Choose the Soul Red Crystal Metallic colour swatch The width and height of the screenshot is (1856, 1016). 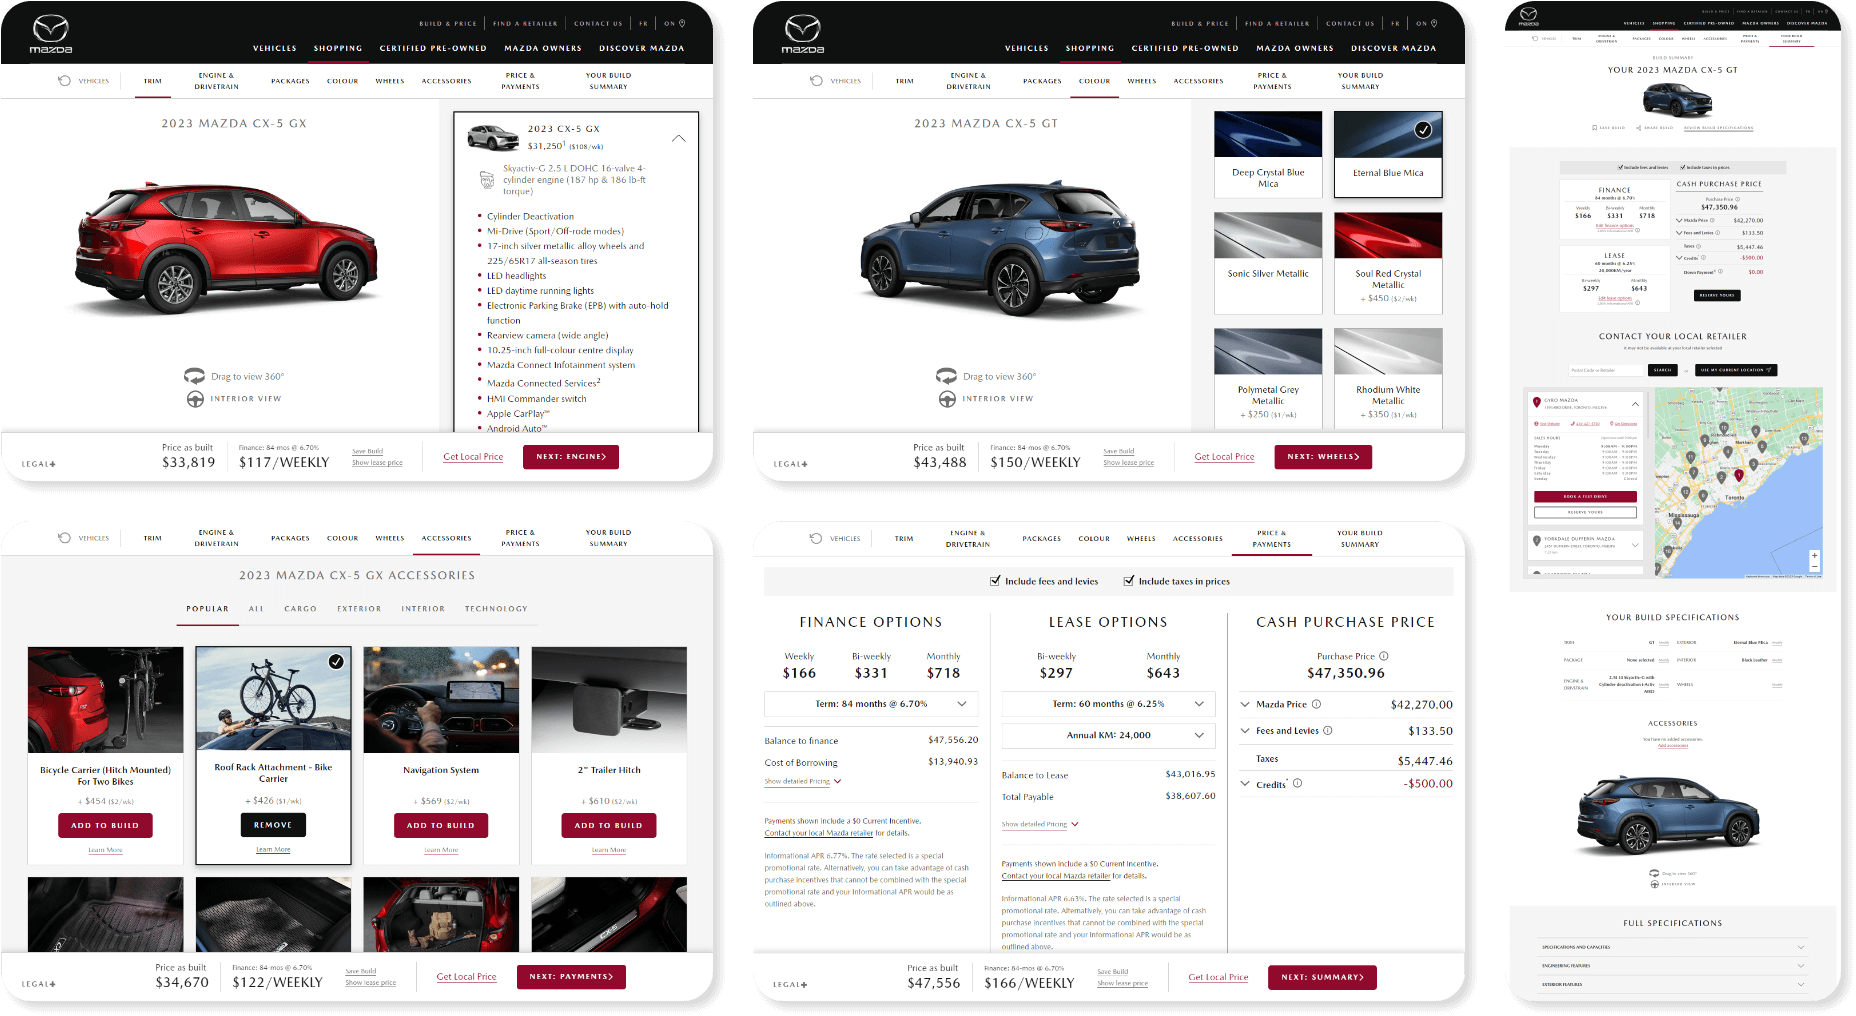point(1388,237)
